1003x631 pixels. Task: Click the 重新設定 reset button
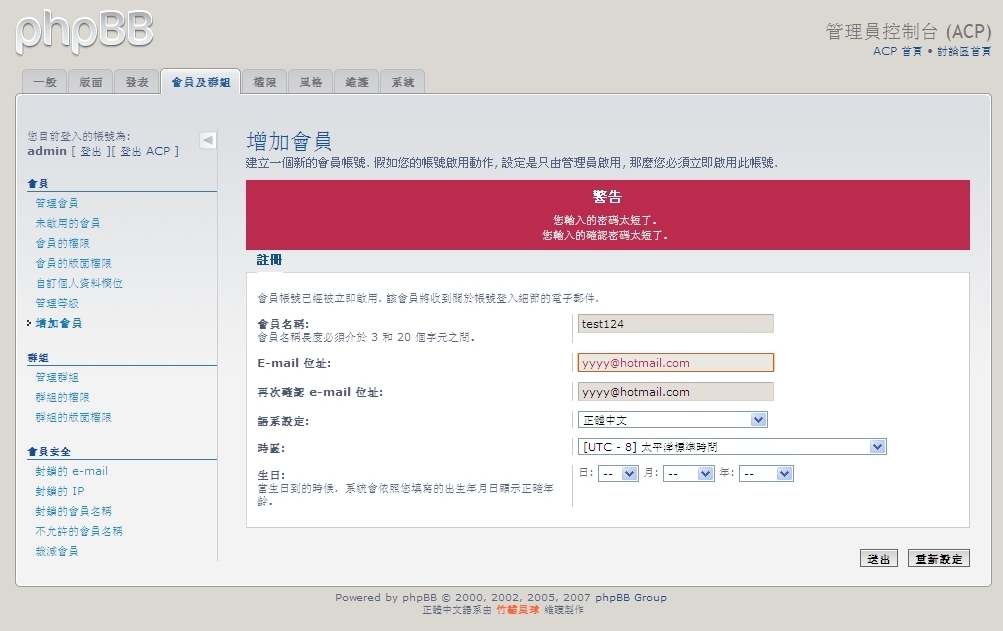click(x=939, y=559)
